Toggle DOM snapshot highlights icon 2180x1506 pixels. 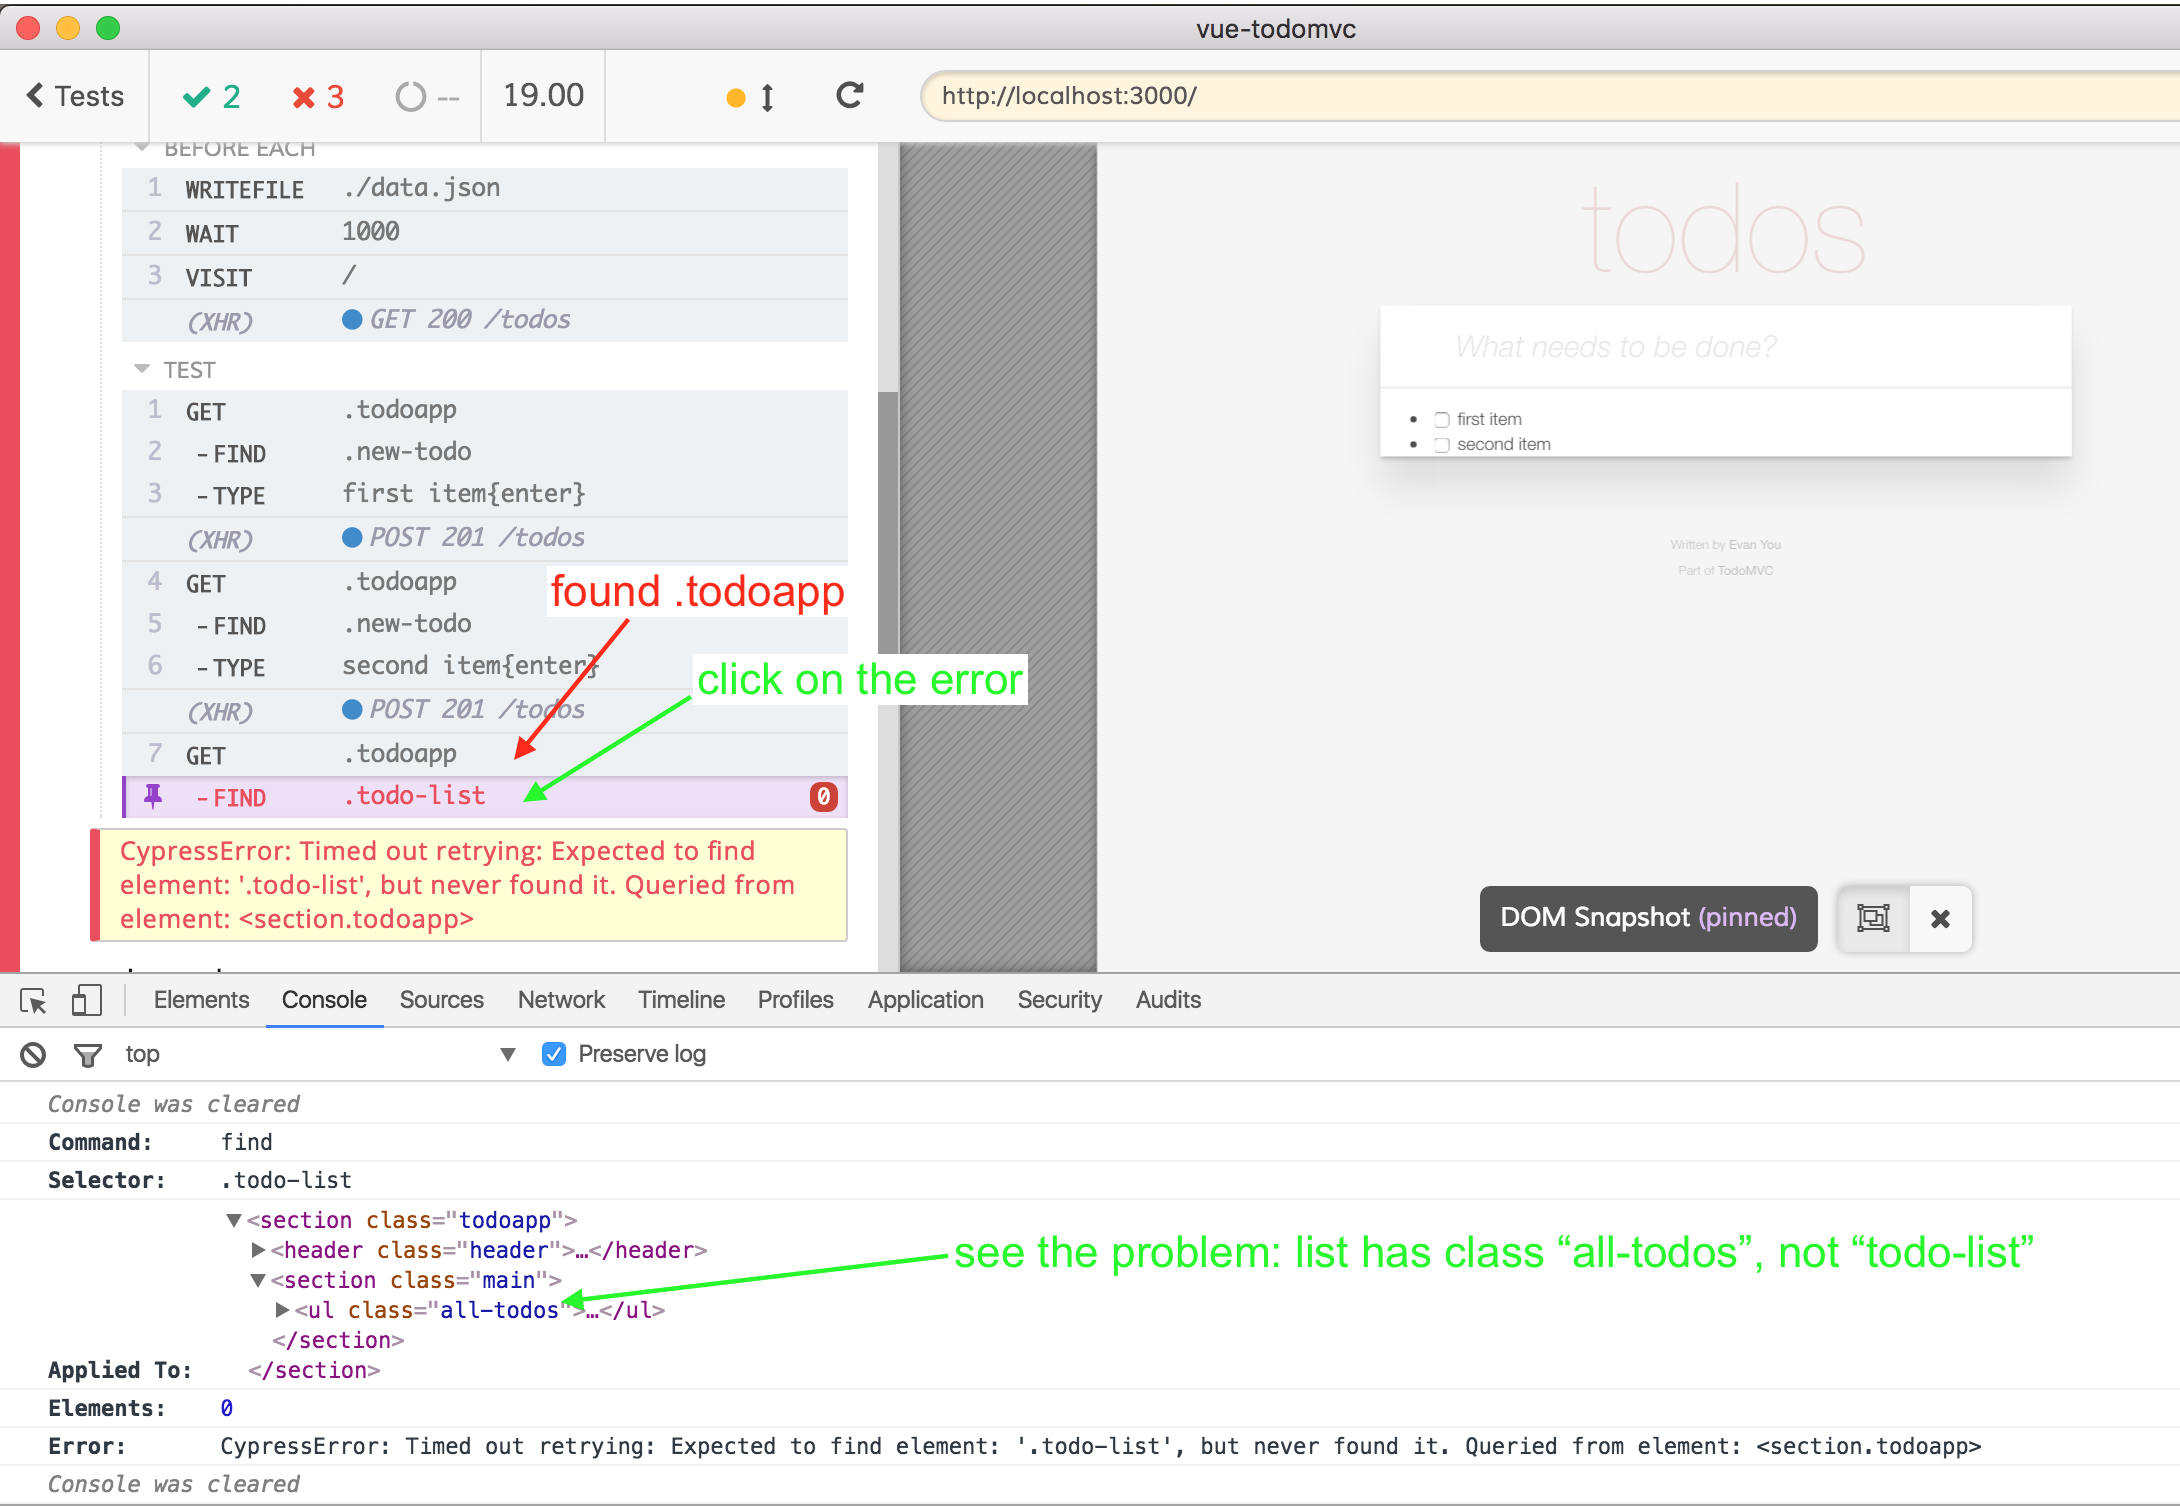[1873, 918]
